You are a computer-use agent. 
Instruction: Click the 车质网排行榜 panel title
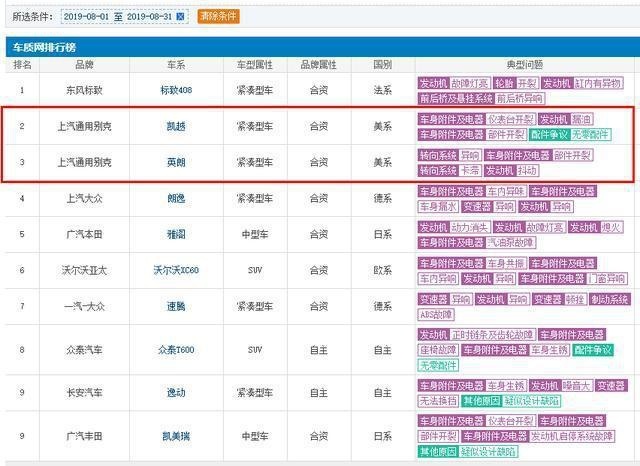click(44, 47)
